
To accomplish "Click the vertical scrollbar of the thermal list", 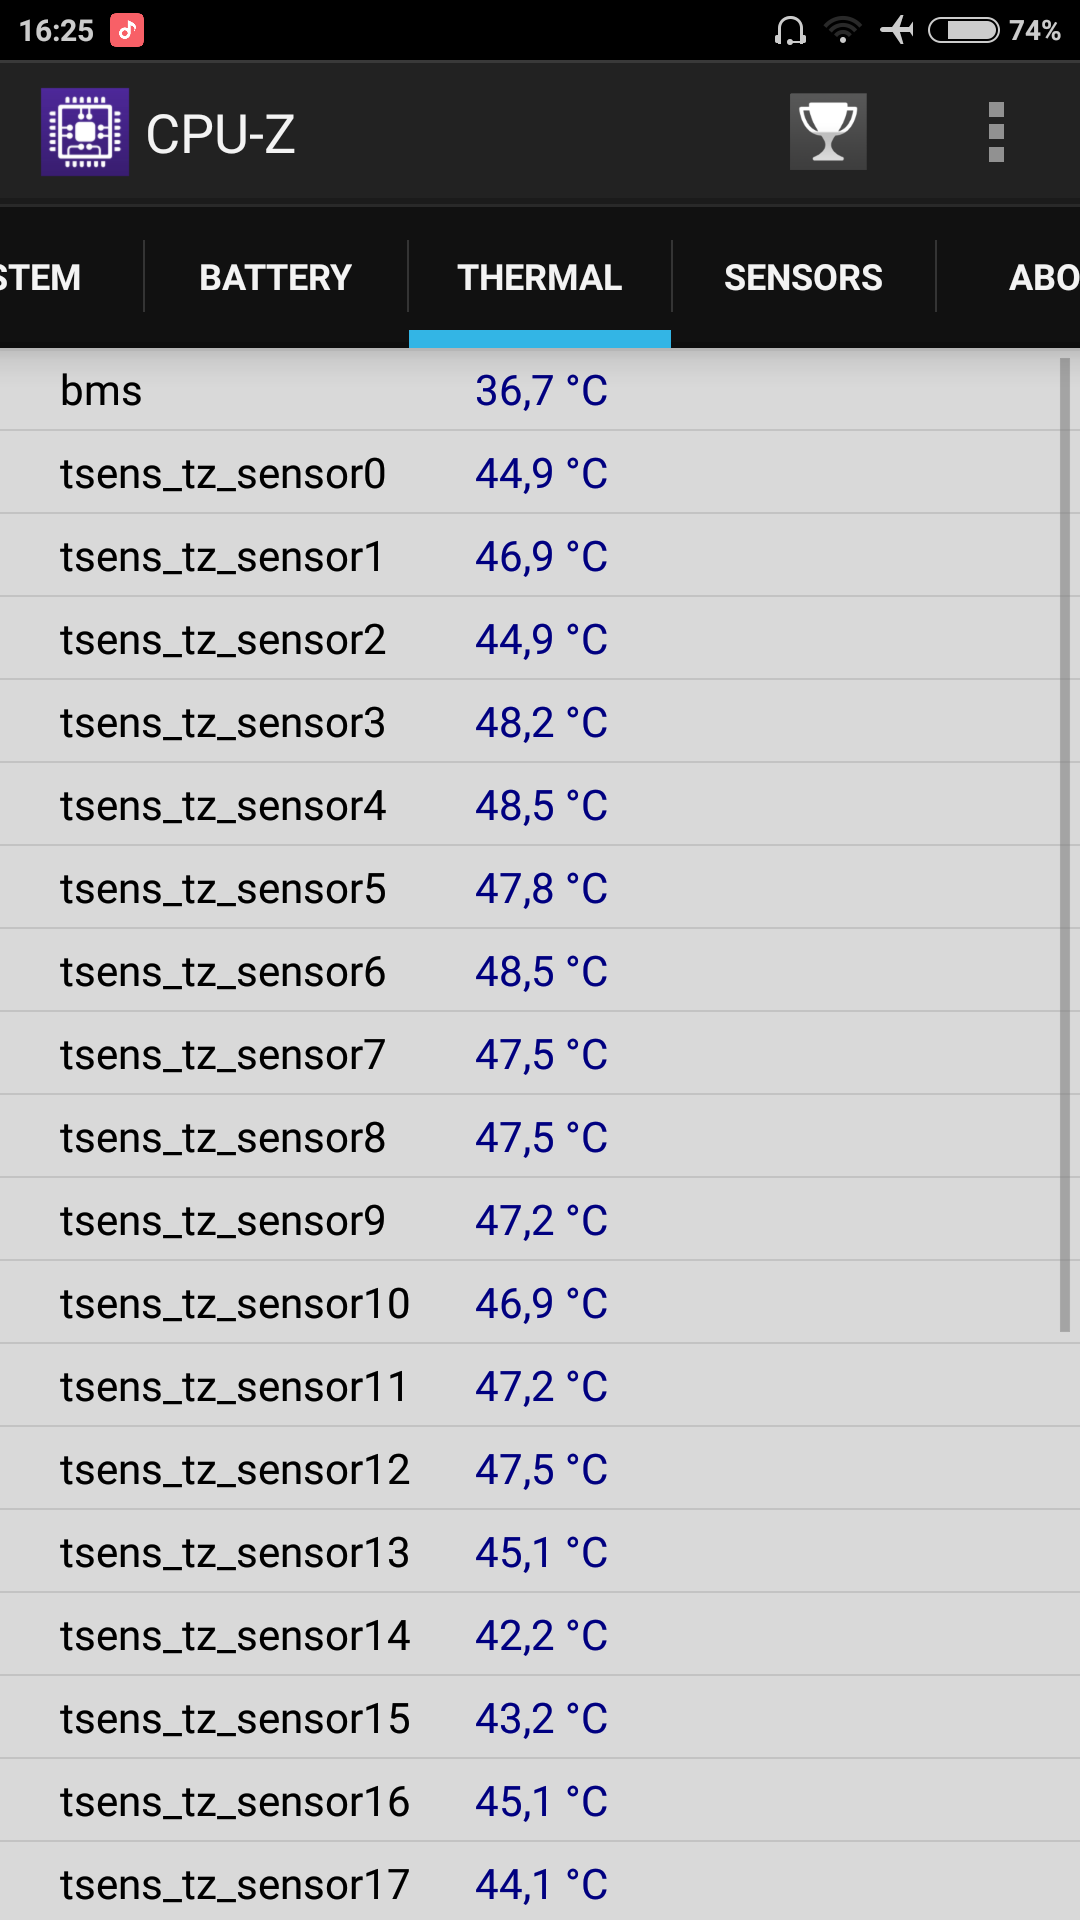I will coord(1065,845).
